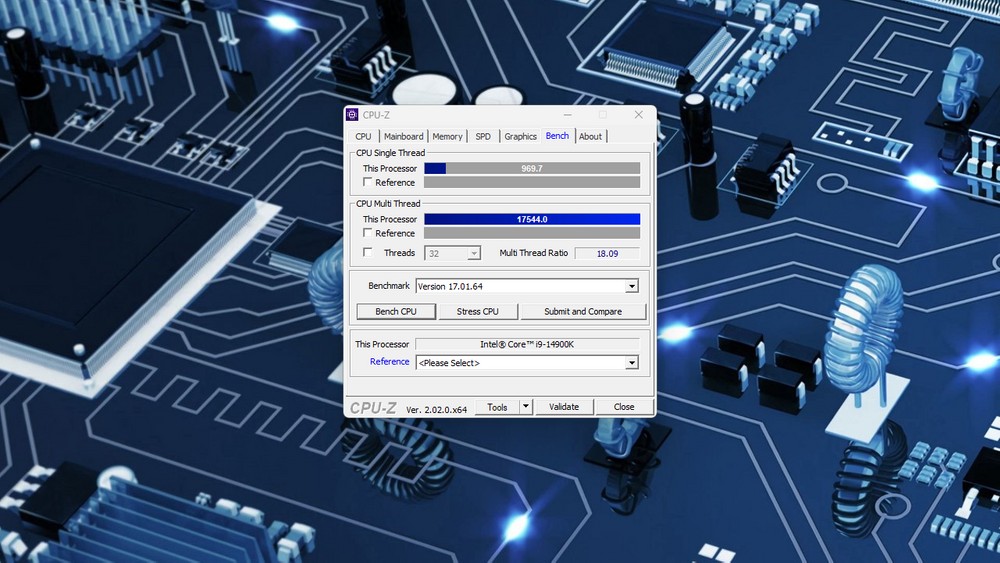Close the CPU-Z window via title bar X
The height and width of the screenshot is (563, 1000).
click(x=638, y=115)
